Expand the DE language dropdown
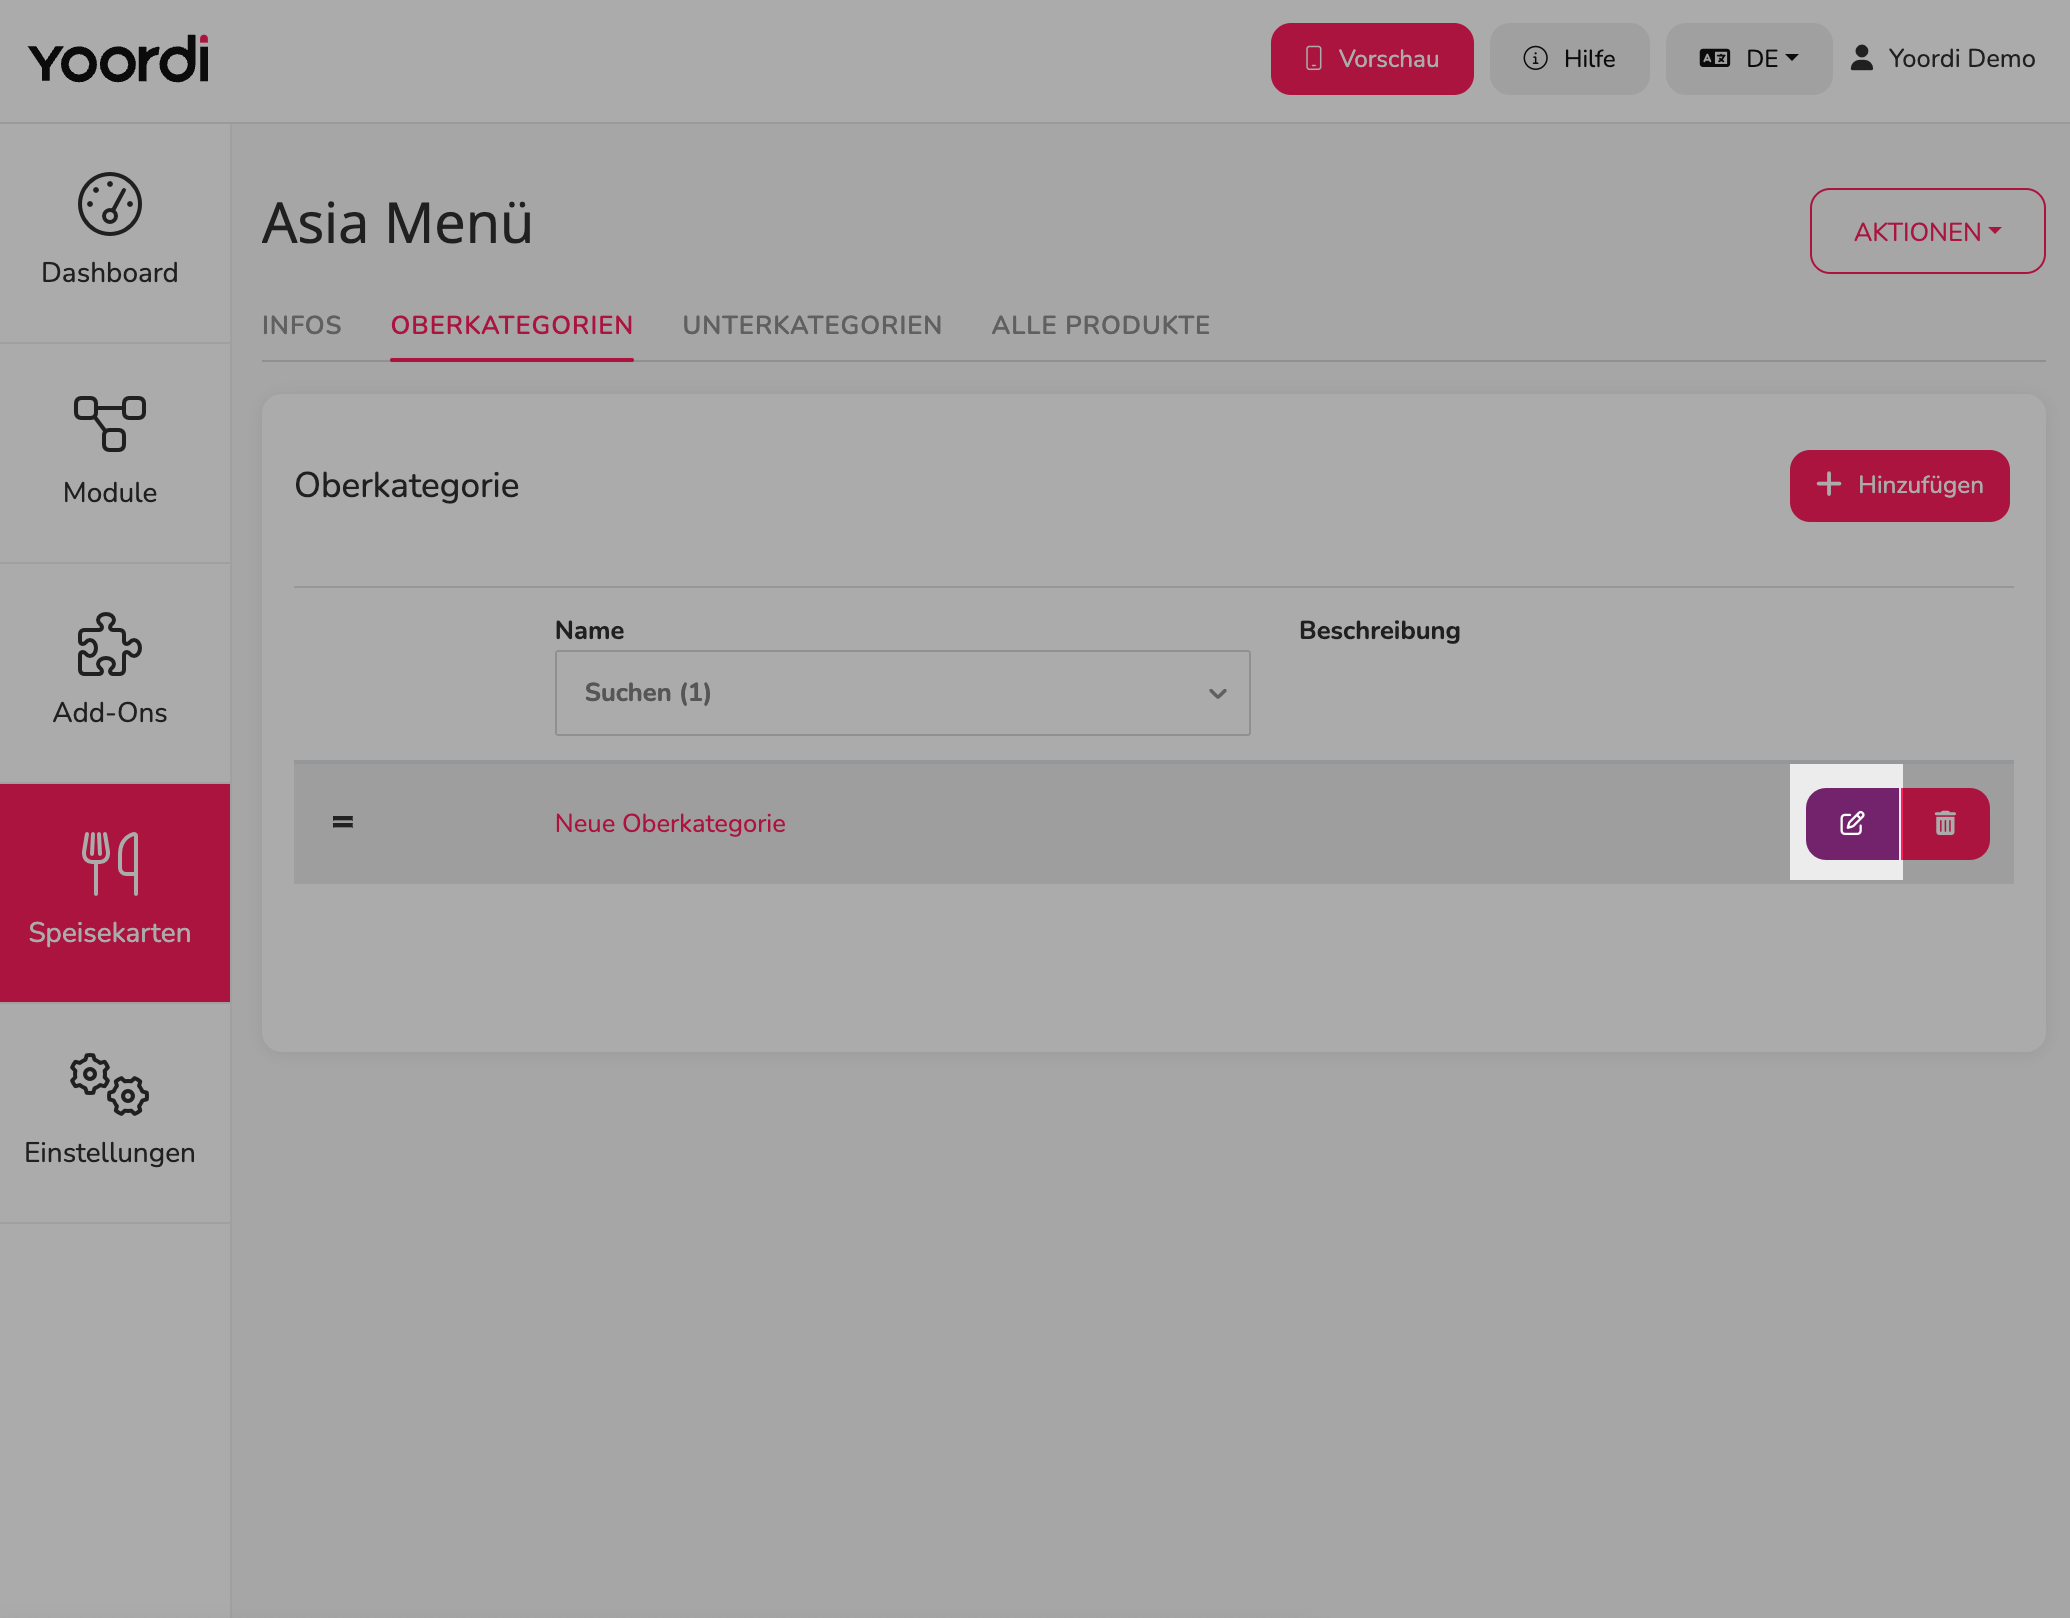The width and height of the screenshot is (2070, 1618). pos(1749,59)
